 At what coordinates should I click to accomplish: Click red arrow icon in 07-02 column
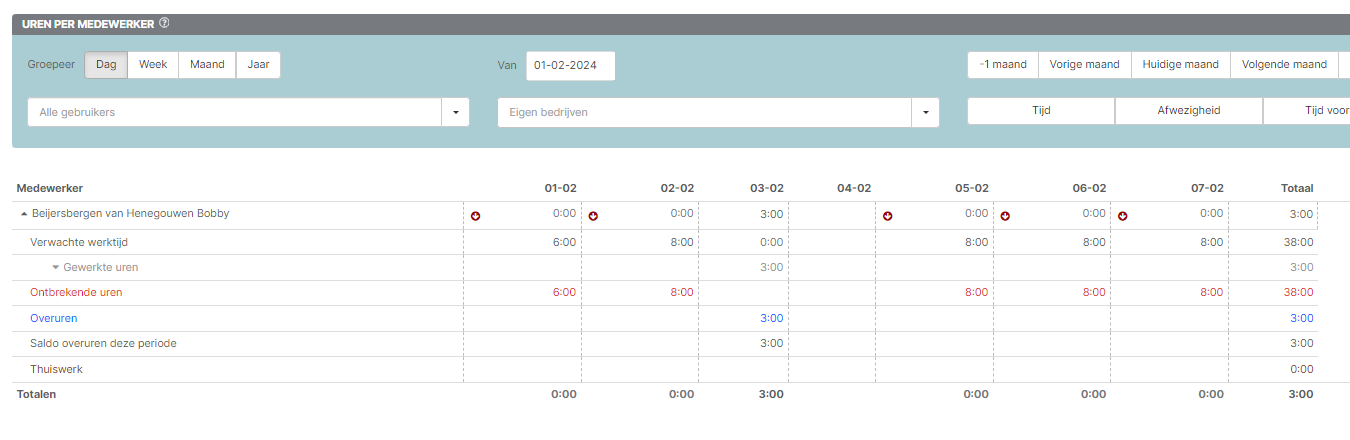pyautogui.click(x=1123, y=215)
